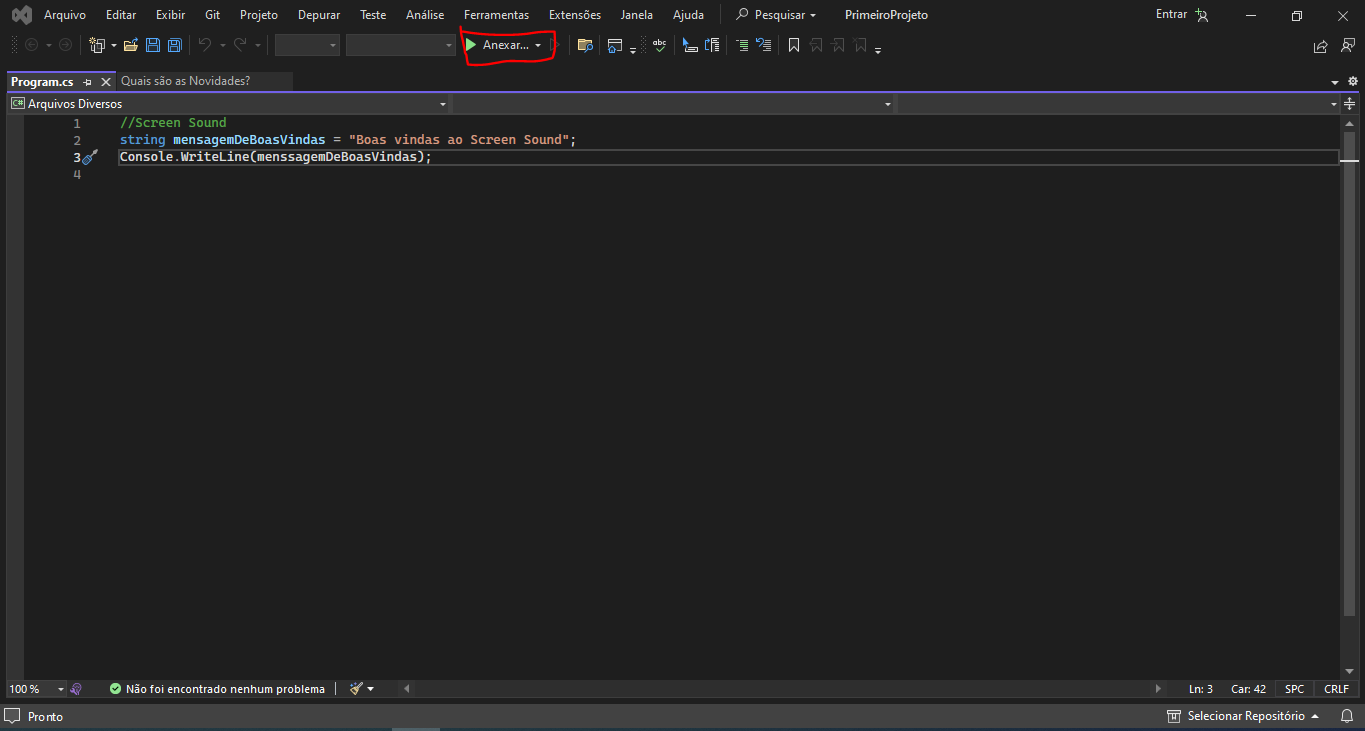This screenshot has height=731, width=1365.
Task: Click the New Item toolbar icon
Action: tap(97, 45)
